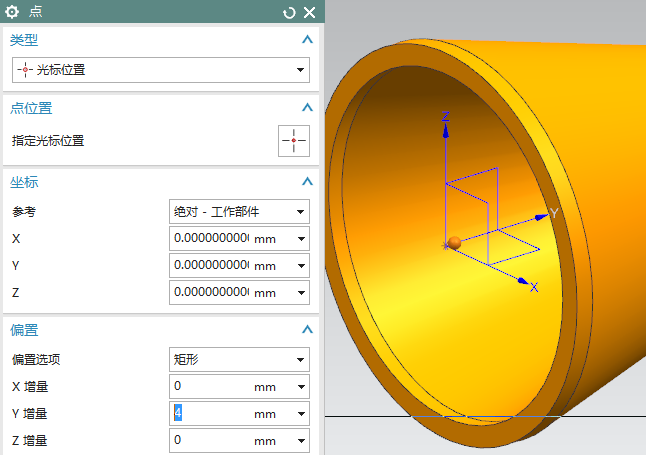Click the Z axis arrow of the coordinate system
This screenshot has width=647, height=456.
(x=446, y=128)
